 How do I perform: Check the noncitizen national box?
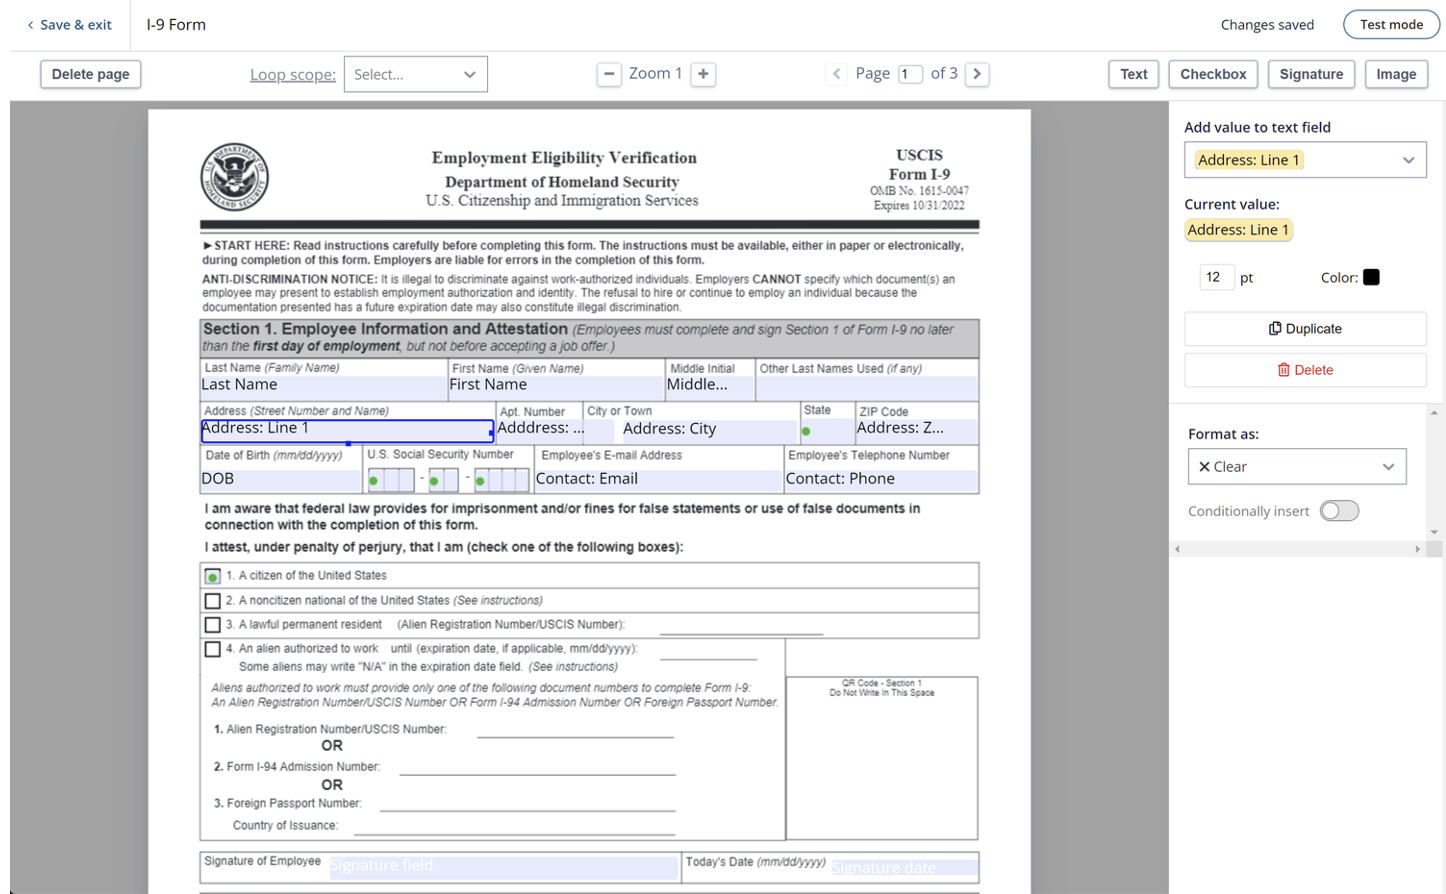point(212,601)
